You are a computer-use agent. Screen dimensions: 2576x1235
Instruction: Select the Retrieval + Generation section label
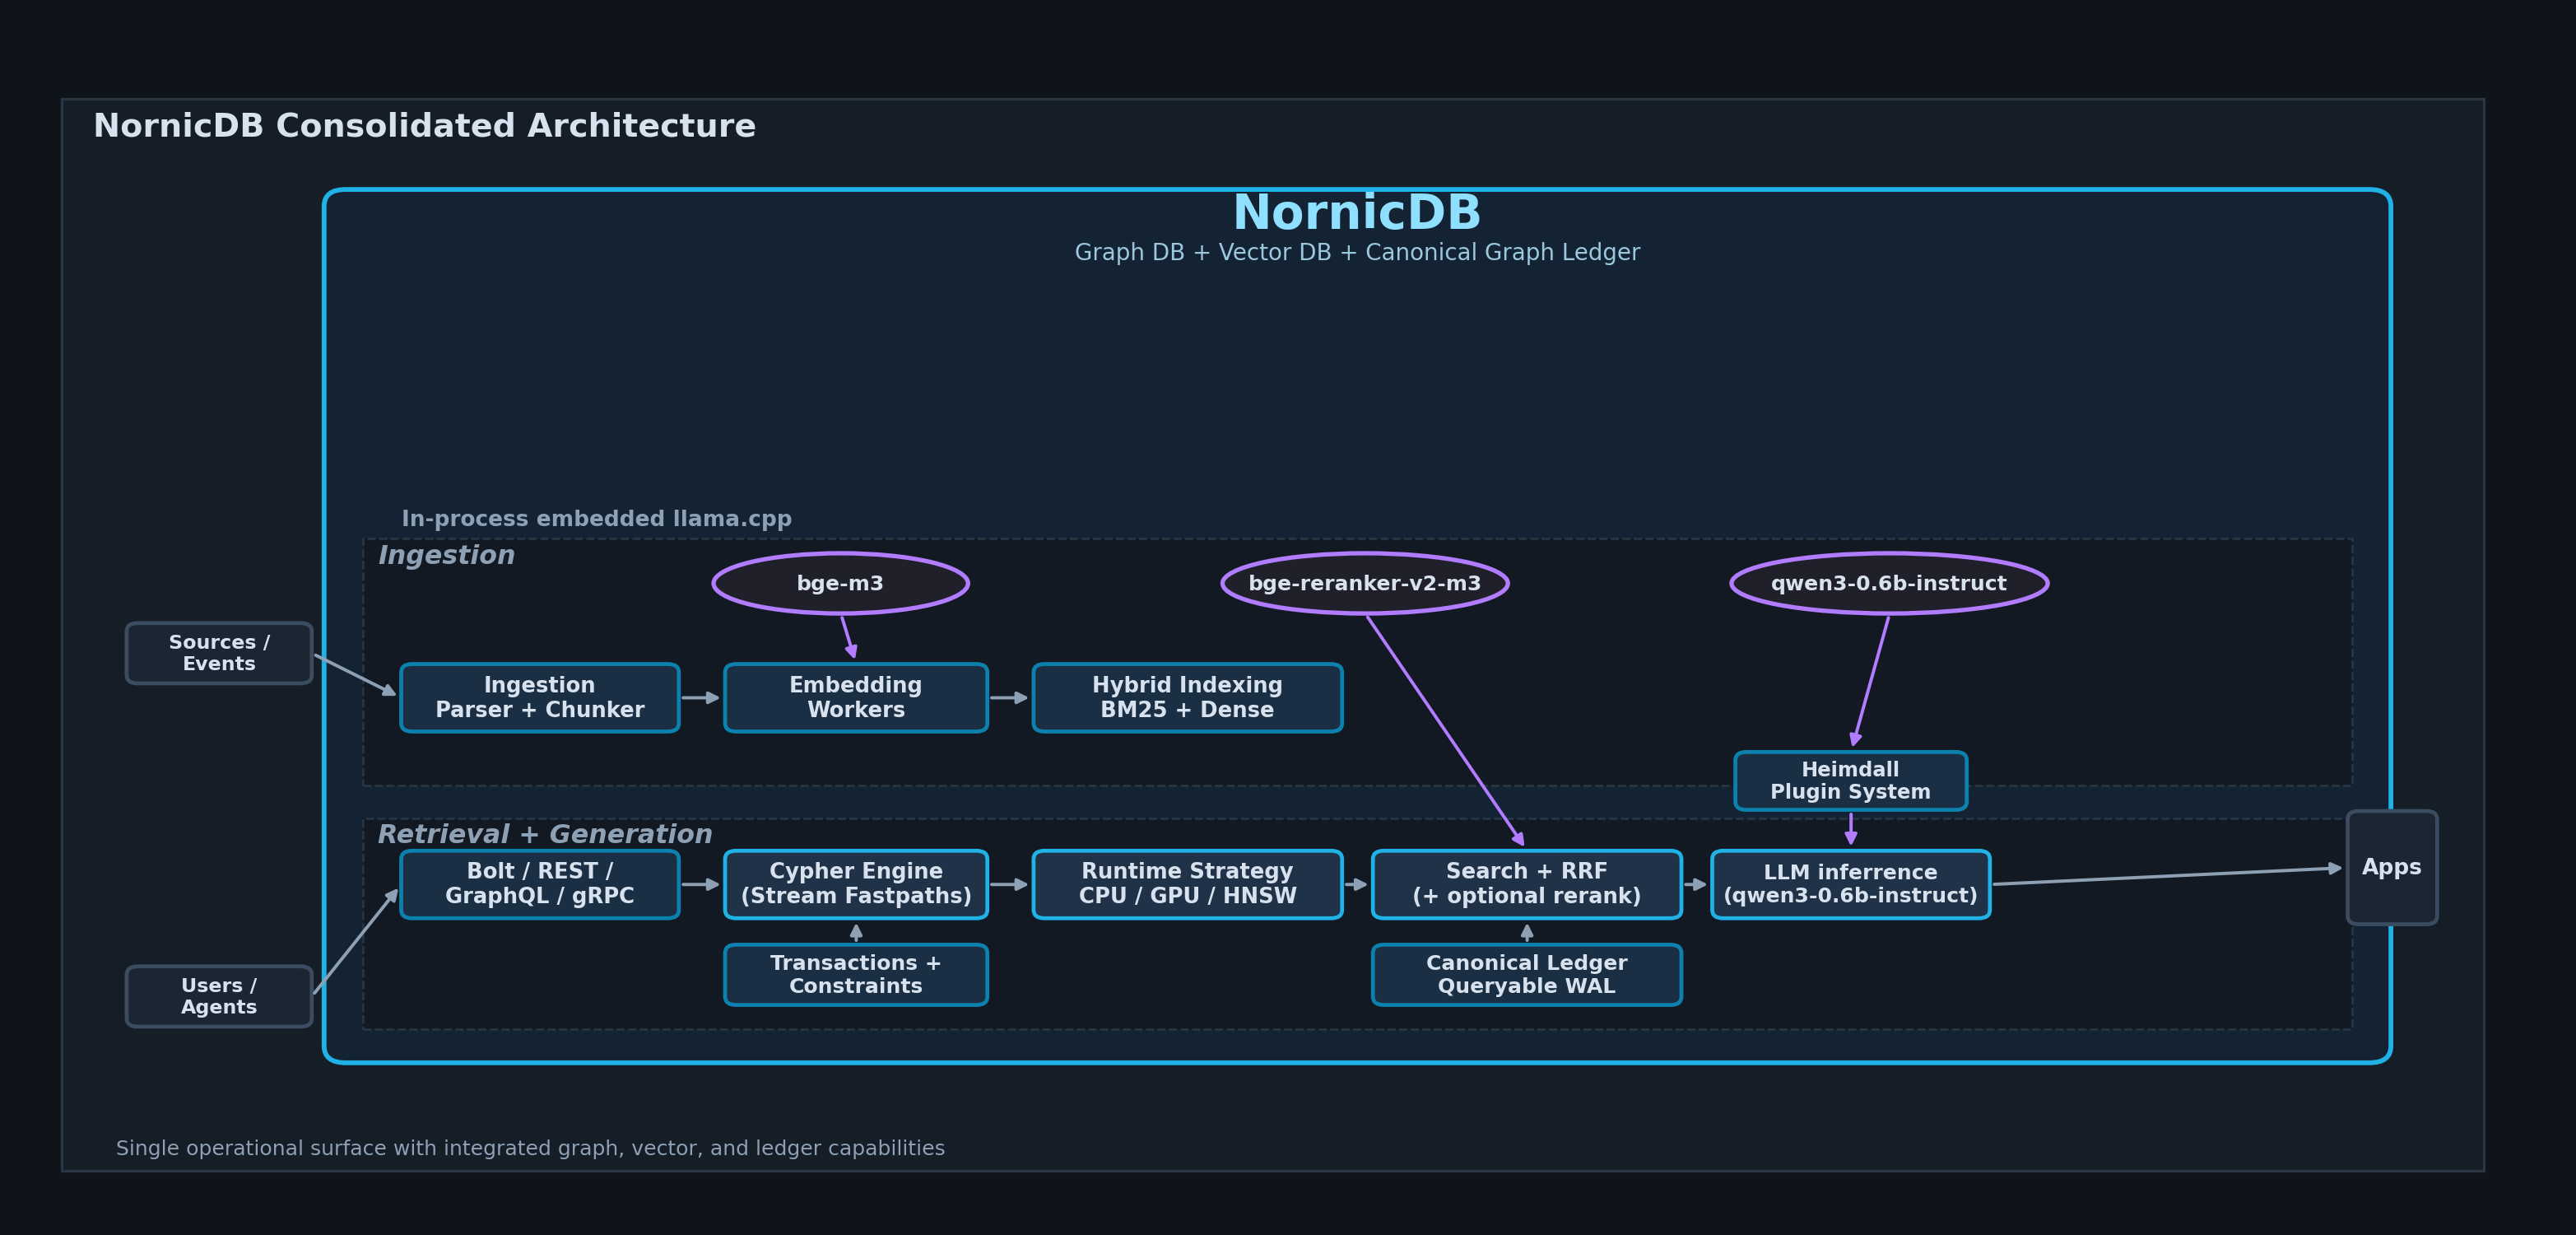(x=545, y=834)
